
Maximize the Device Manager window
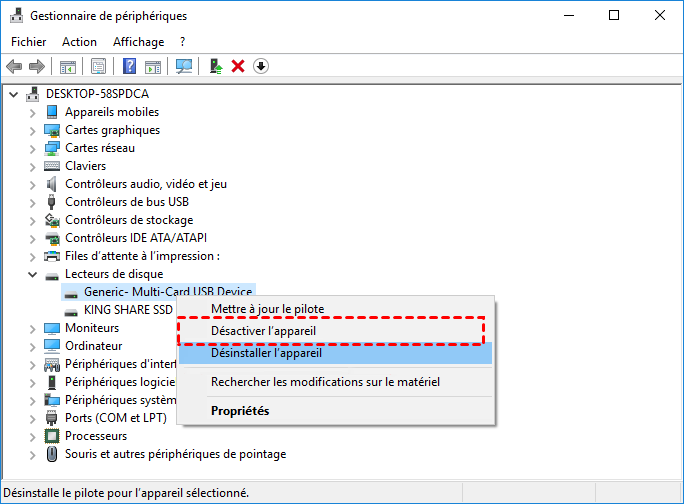coord(614,15)
